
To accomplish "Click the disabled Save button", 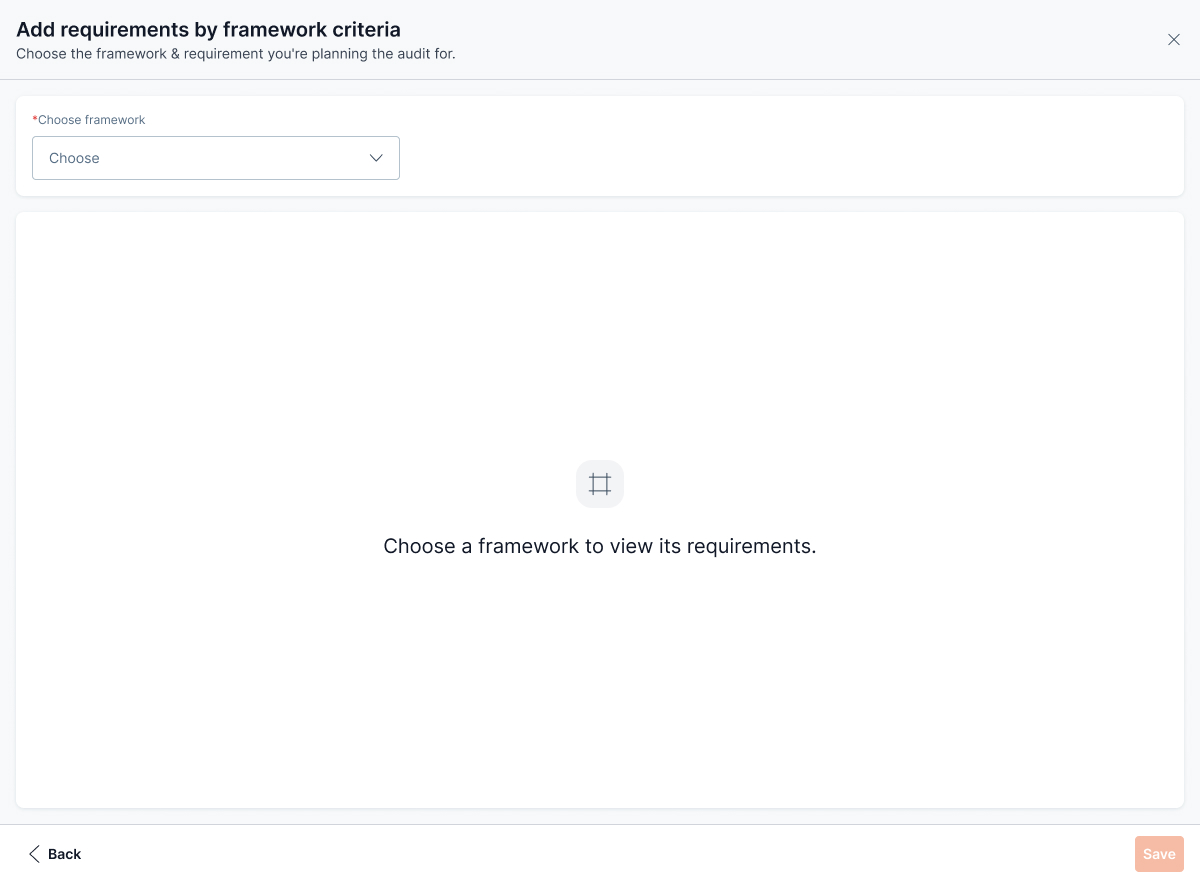I will tap(1159, 854).
